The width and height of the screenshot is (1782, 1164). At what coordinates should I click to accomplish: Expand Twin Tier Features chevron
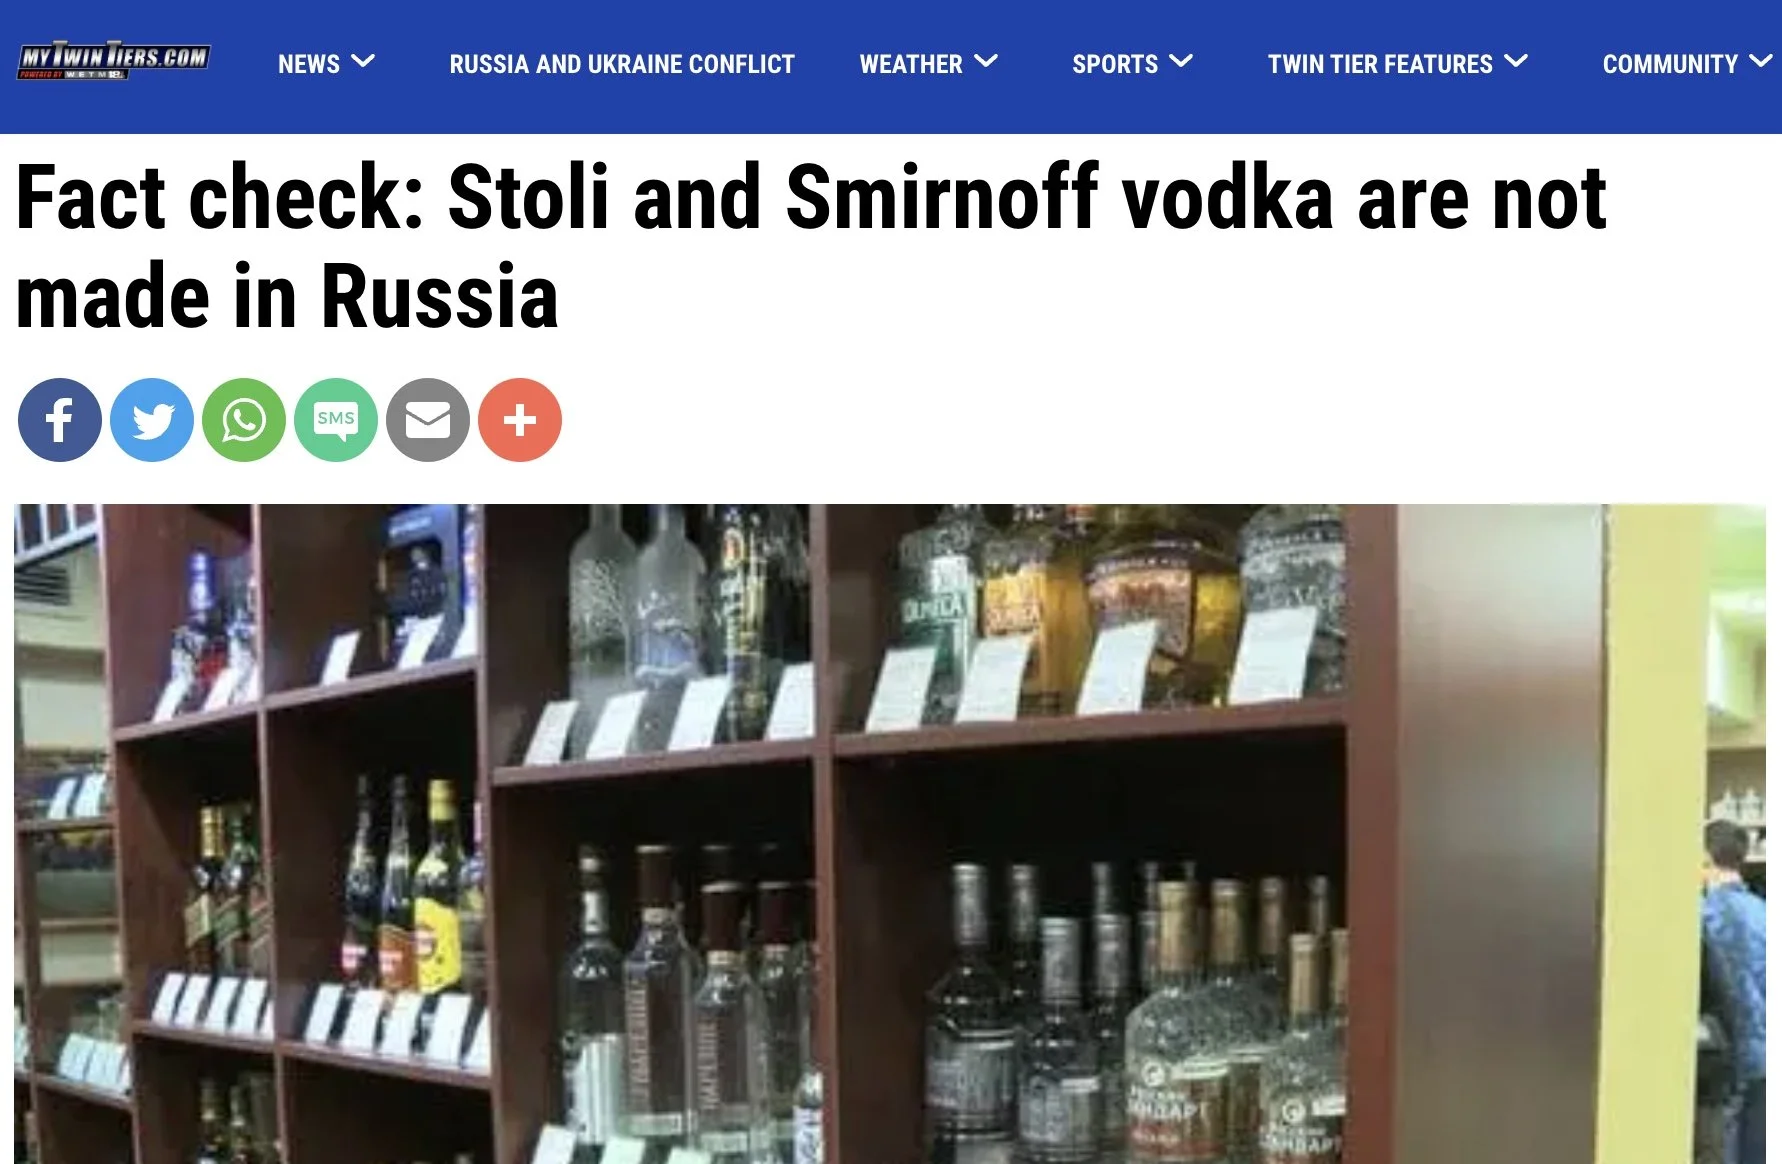pos(1516,62)
